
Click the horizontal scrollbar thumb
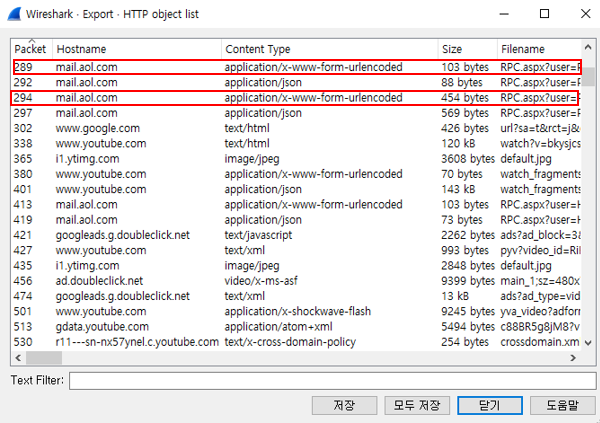tap(44, 358)
